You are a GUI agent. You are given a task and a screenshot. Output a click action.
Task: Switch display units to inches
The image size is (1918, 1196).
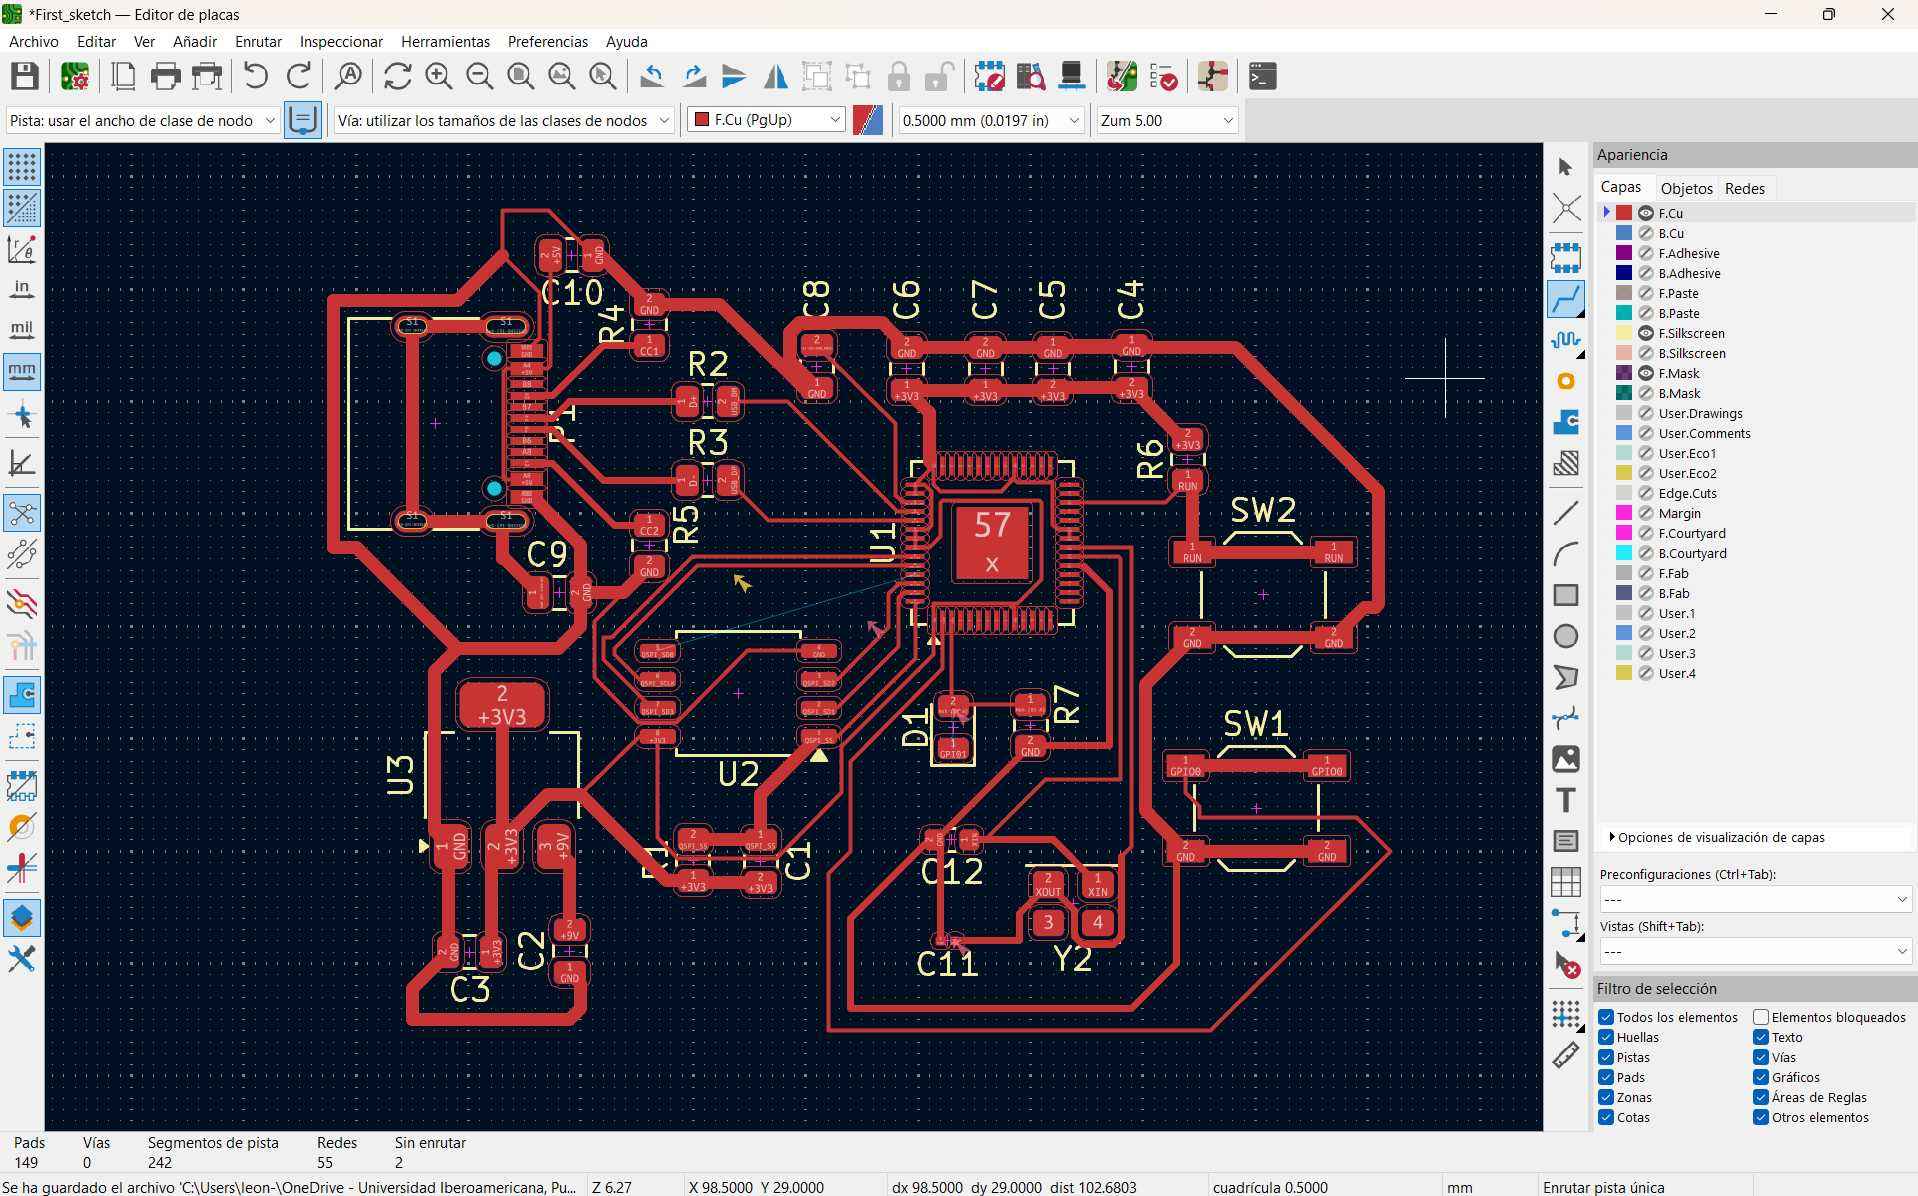click(22, 289)
